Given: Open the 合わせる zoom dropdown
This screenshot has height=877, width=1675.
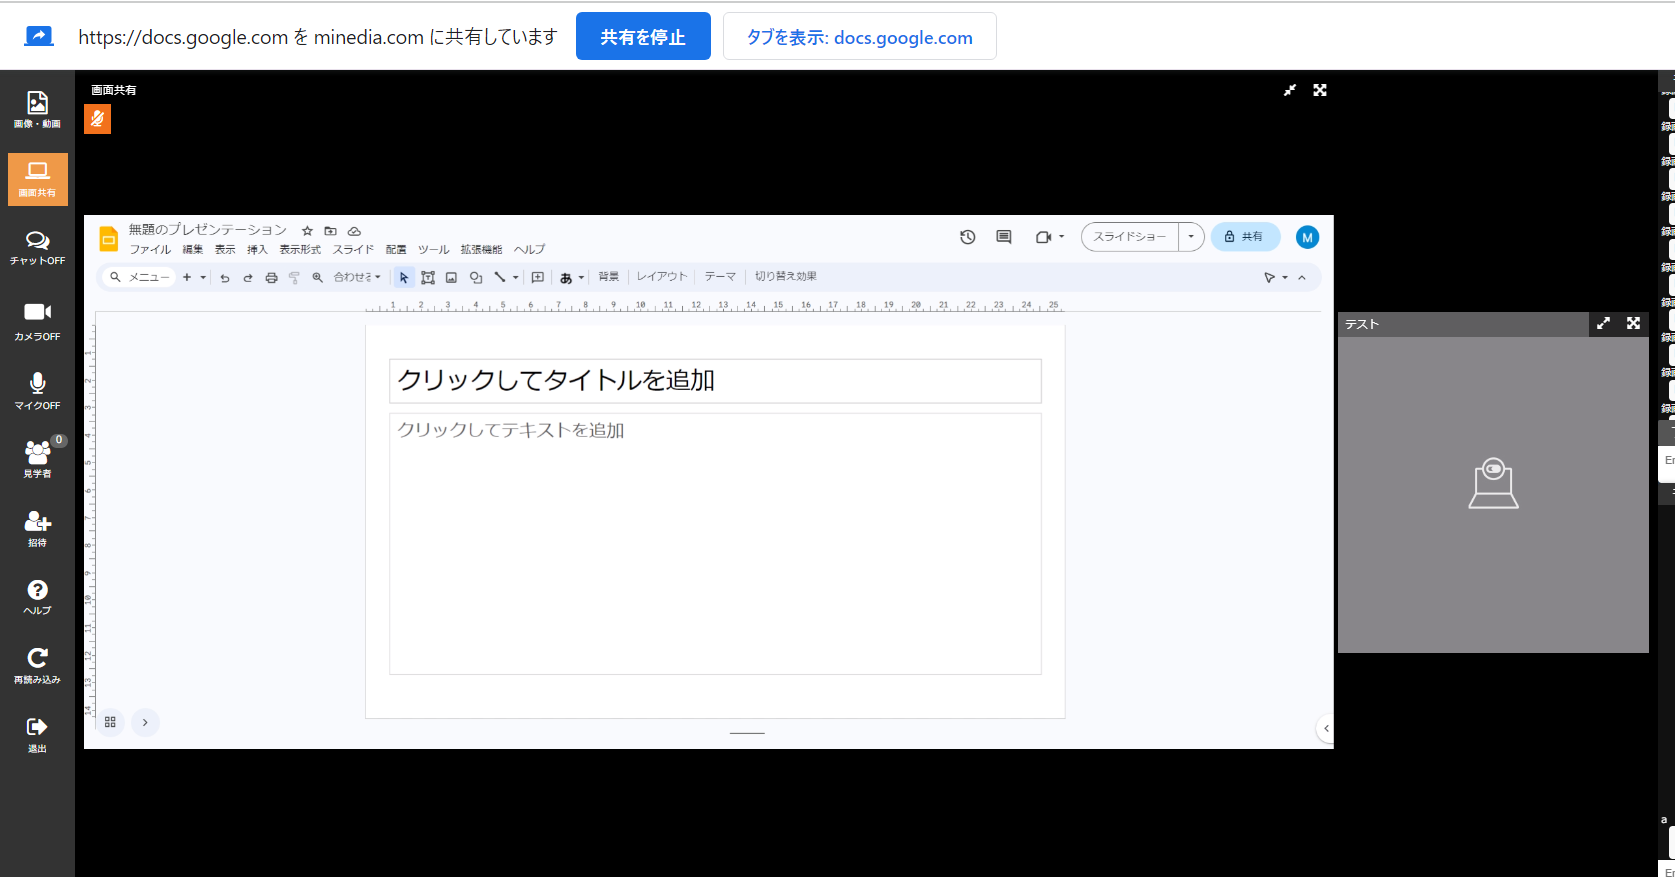Looking at the screenshot, I should pos(357,277).
